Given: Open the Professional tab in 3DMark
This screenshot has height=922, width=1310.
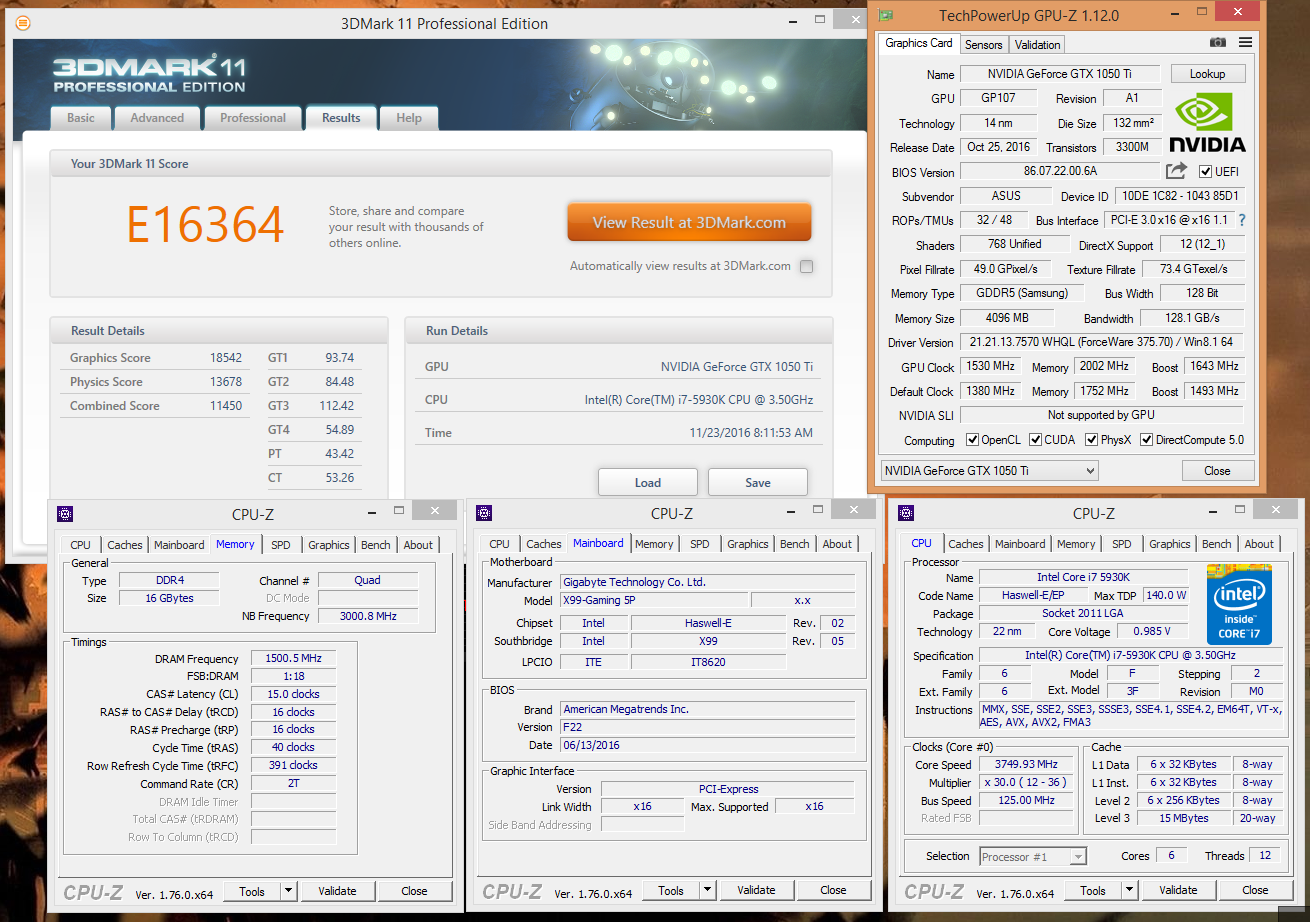Looking at the screenshot, I should coord(253,118).
